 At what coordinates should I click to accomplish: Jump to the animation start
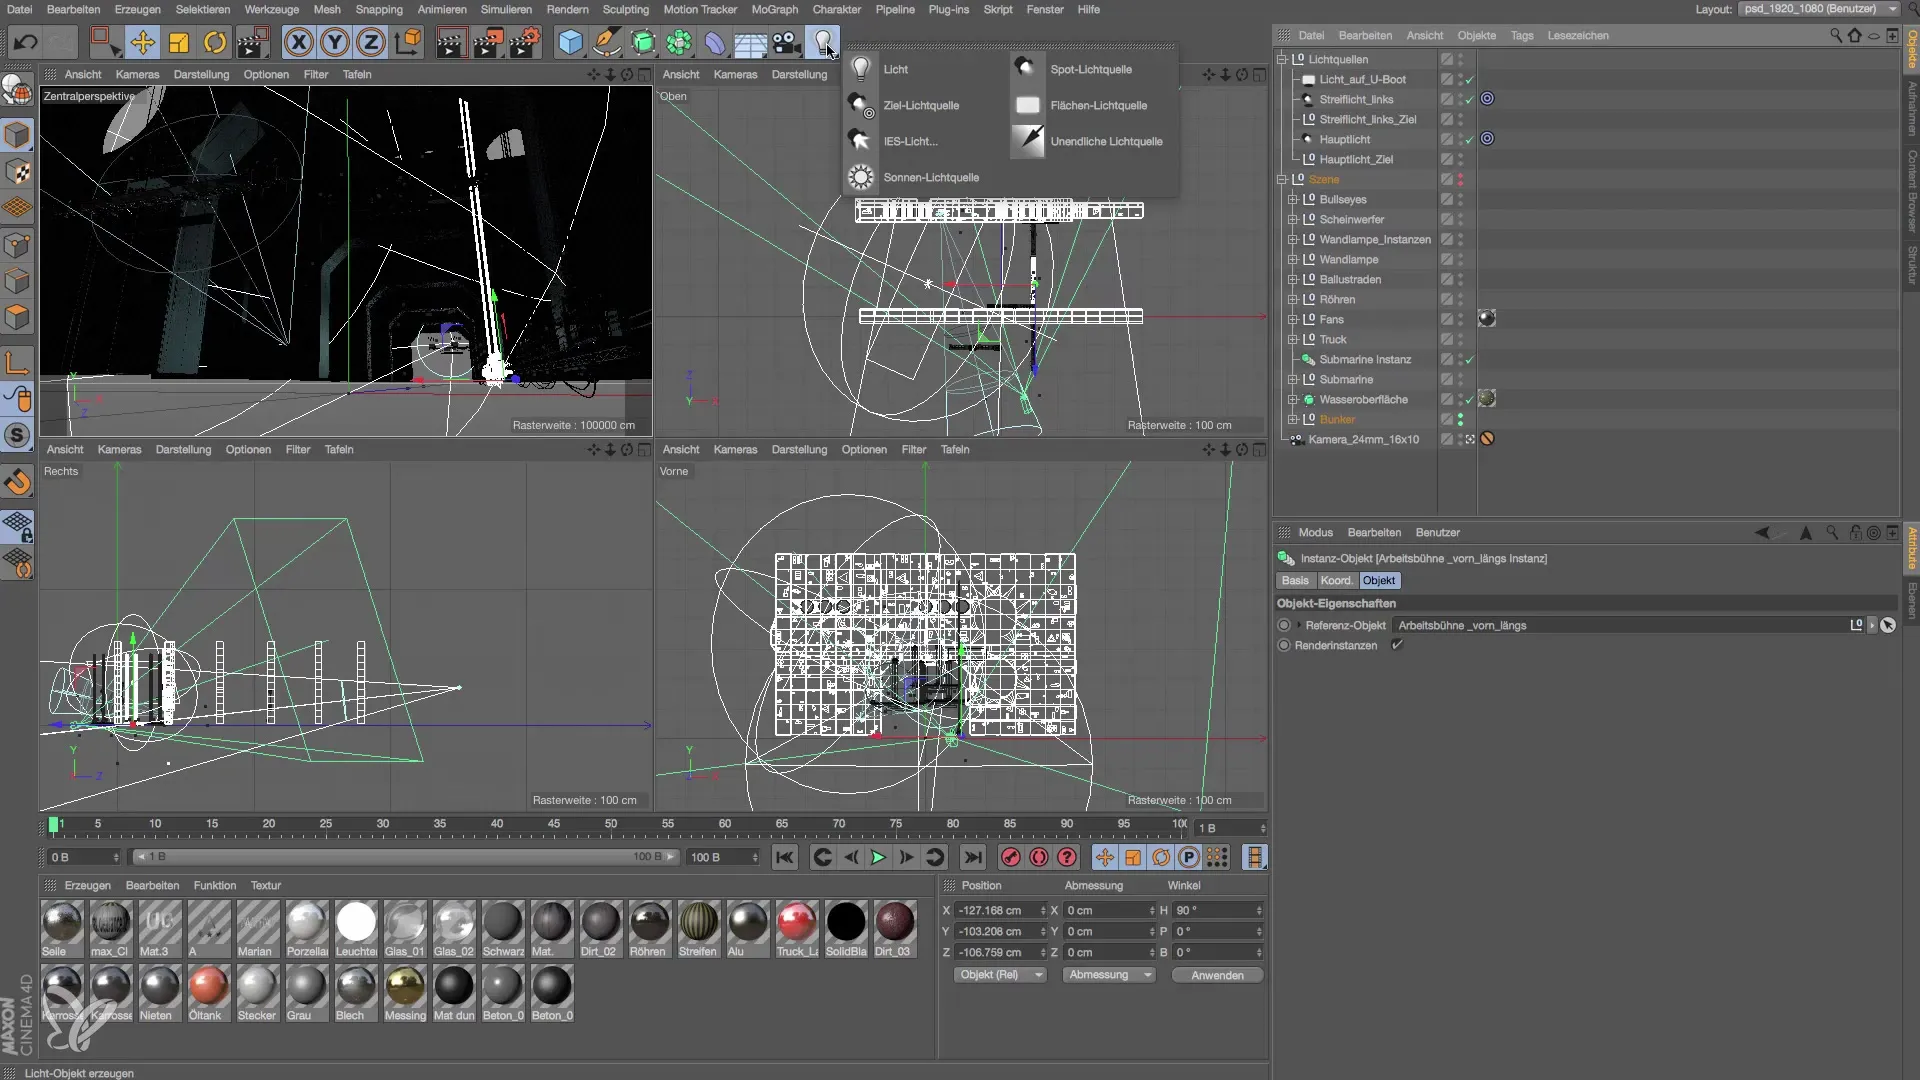[x=785, y=857]
